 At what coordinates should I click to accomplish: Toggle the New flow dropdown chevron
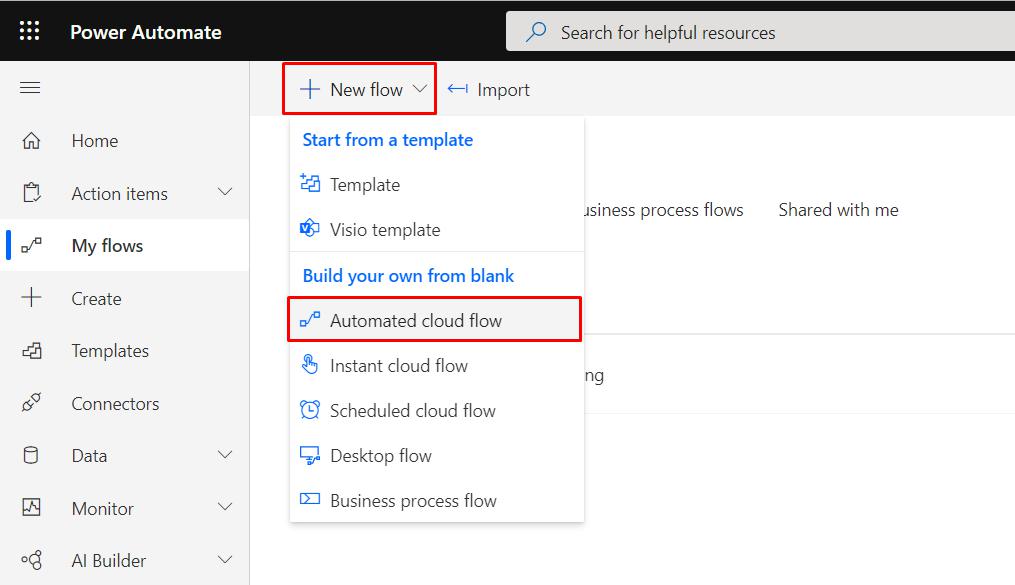coord(420,89)
